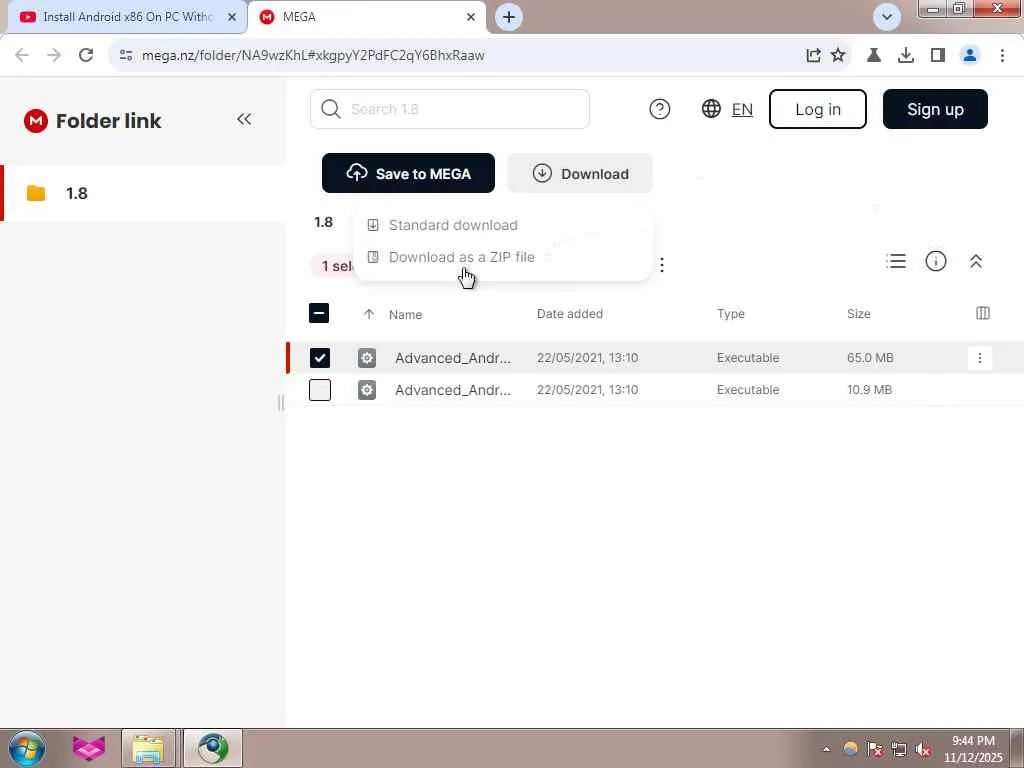
Task: Click executable icon of 65.0 MB file
Action: [x=367, y=358]
